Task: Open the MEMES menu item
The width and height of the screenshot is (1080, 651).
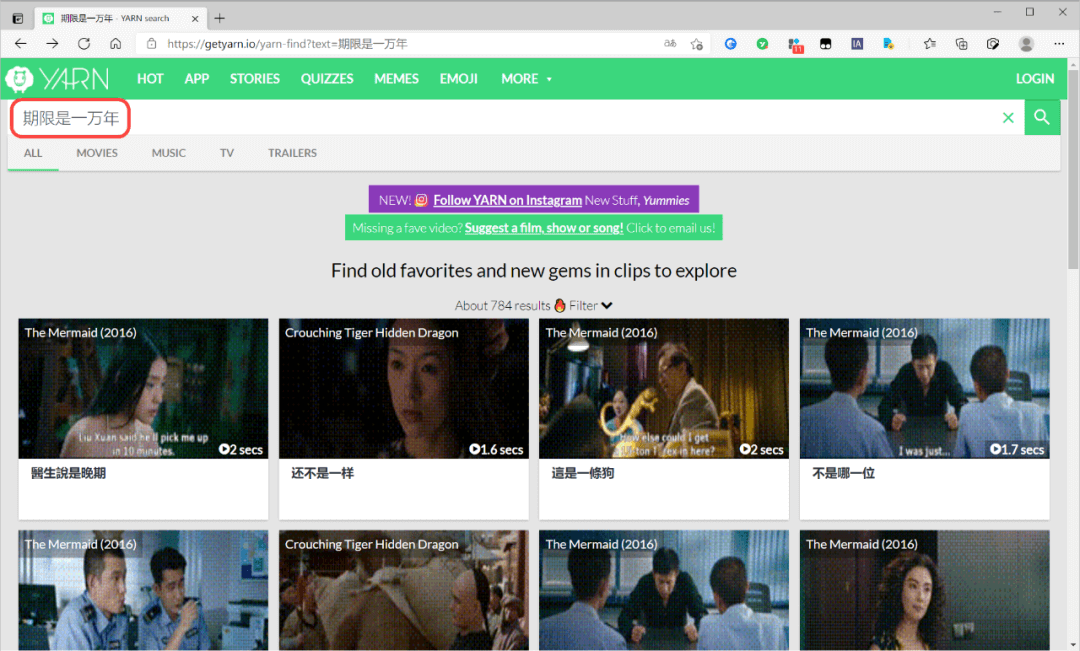Action: coord(396,79)
